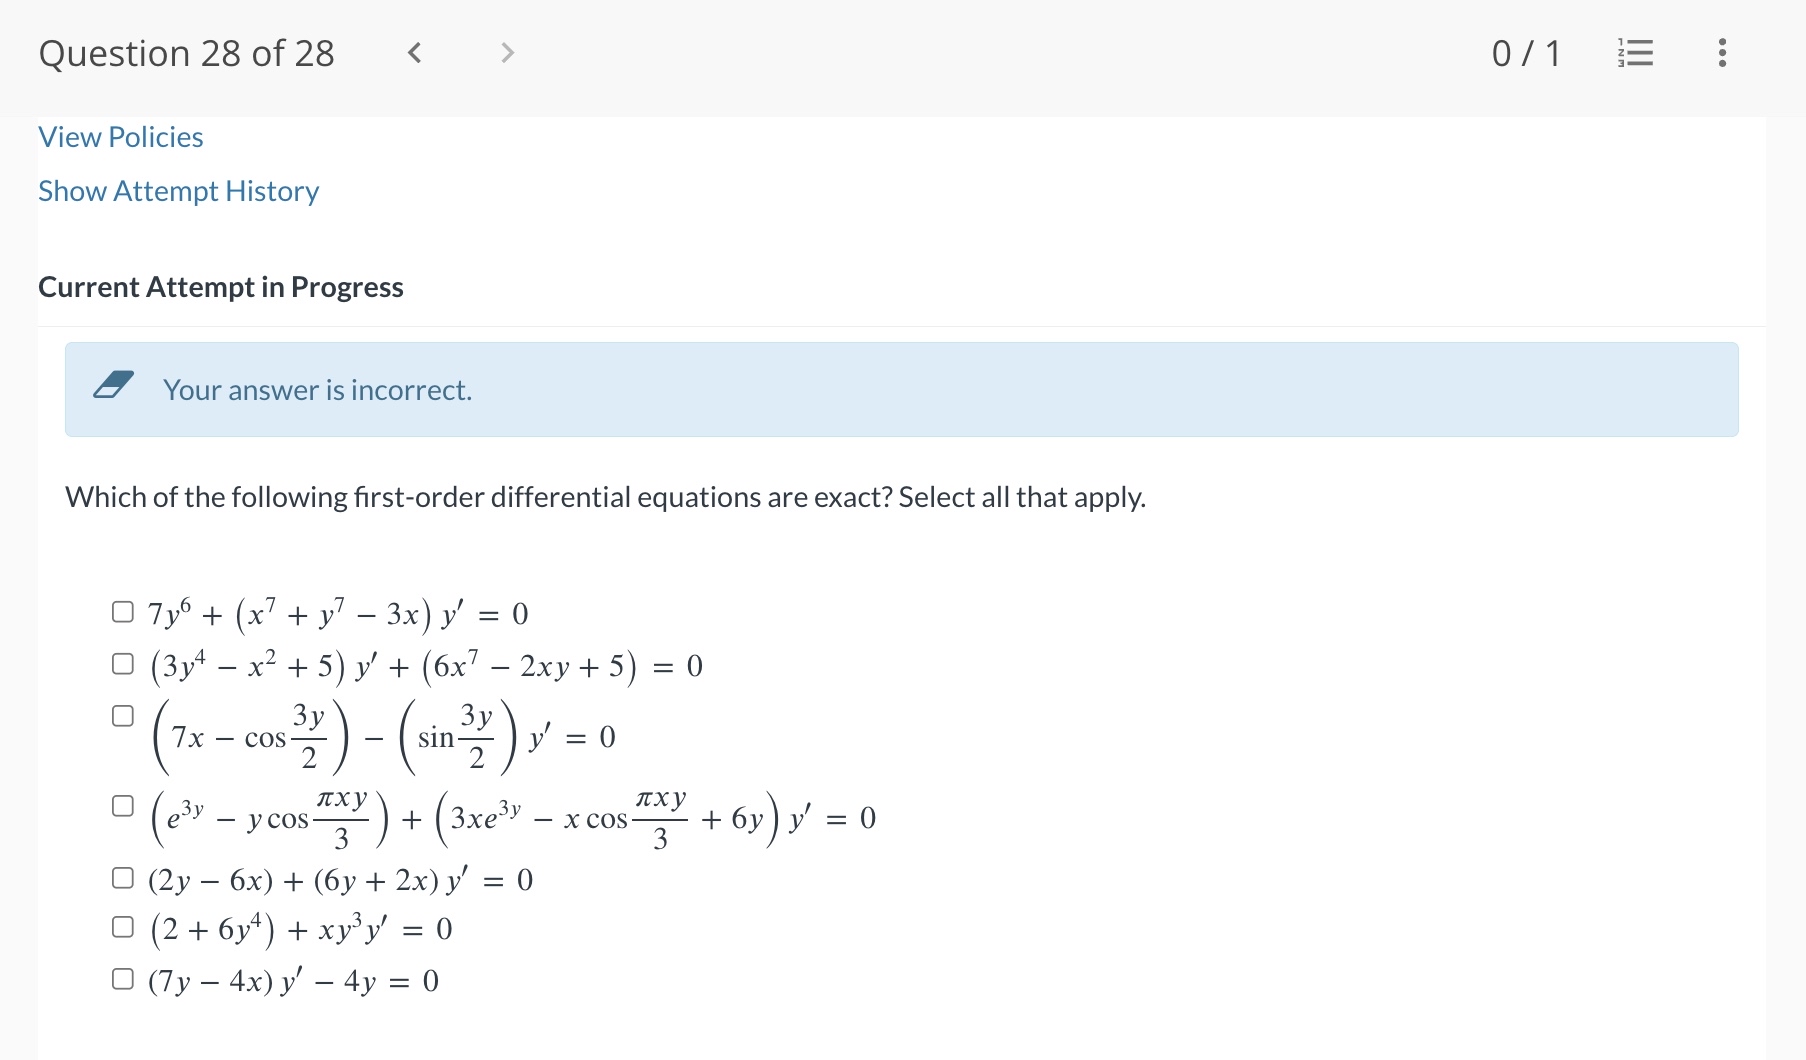Select the equation containing e^3y terms
Screen dimensions: 1806x1060
(122, 804)
